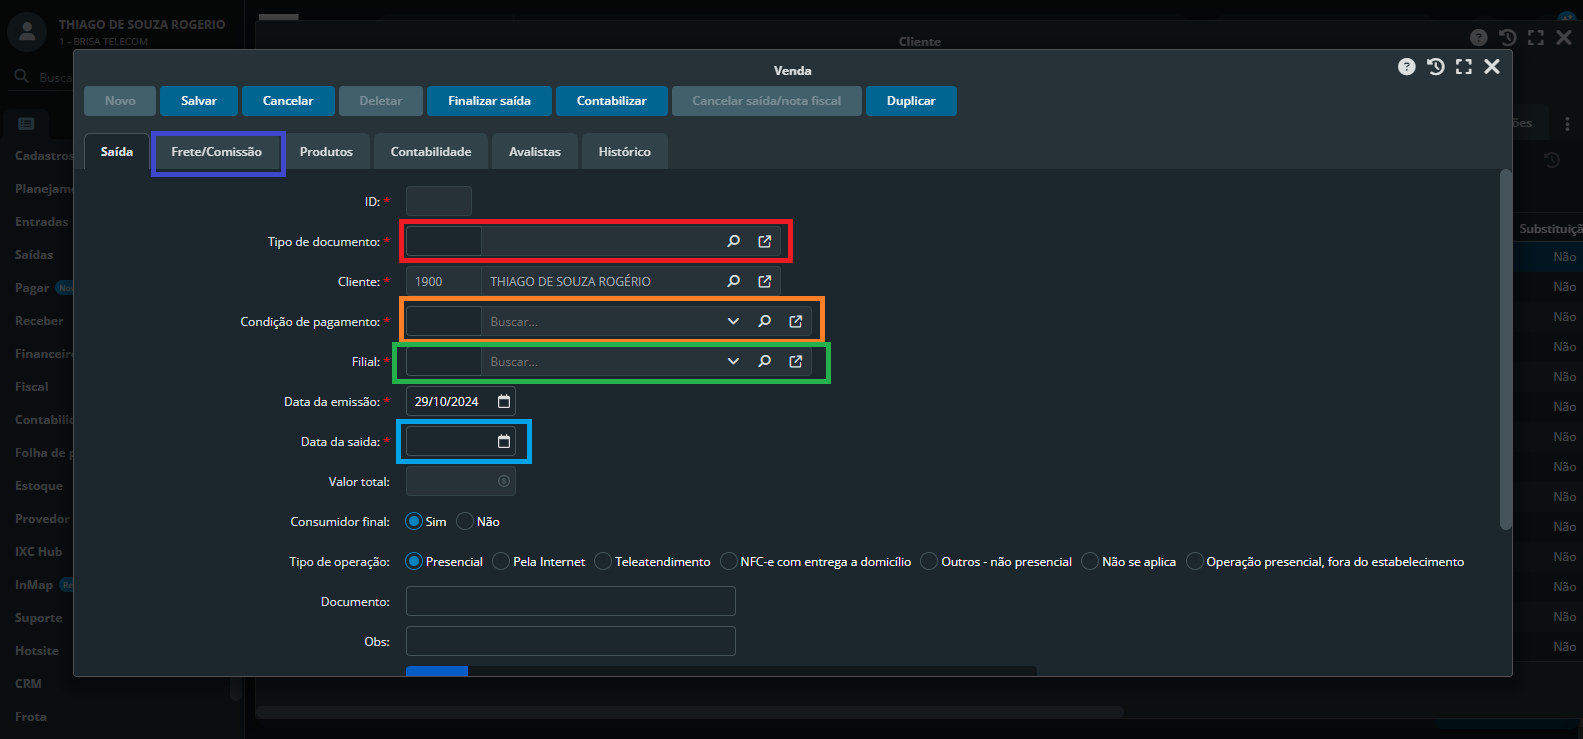Image resolution: width=1583 pixels, height=739 pixels.
Task: Click the magnifier icon in Condição de pagamento
Action: tap(765, 321)
